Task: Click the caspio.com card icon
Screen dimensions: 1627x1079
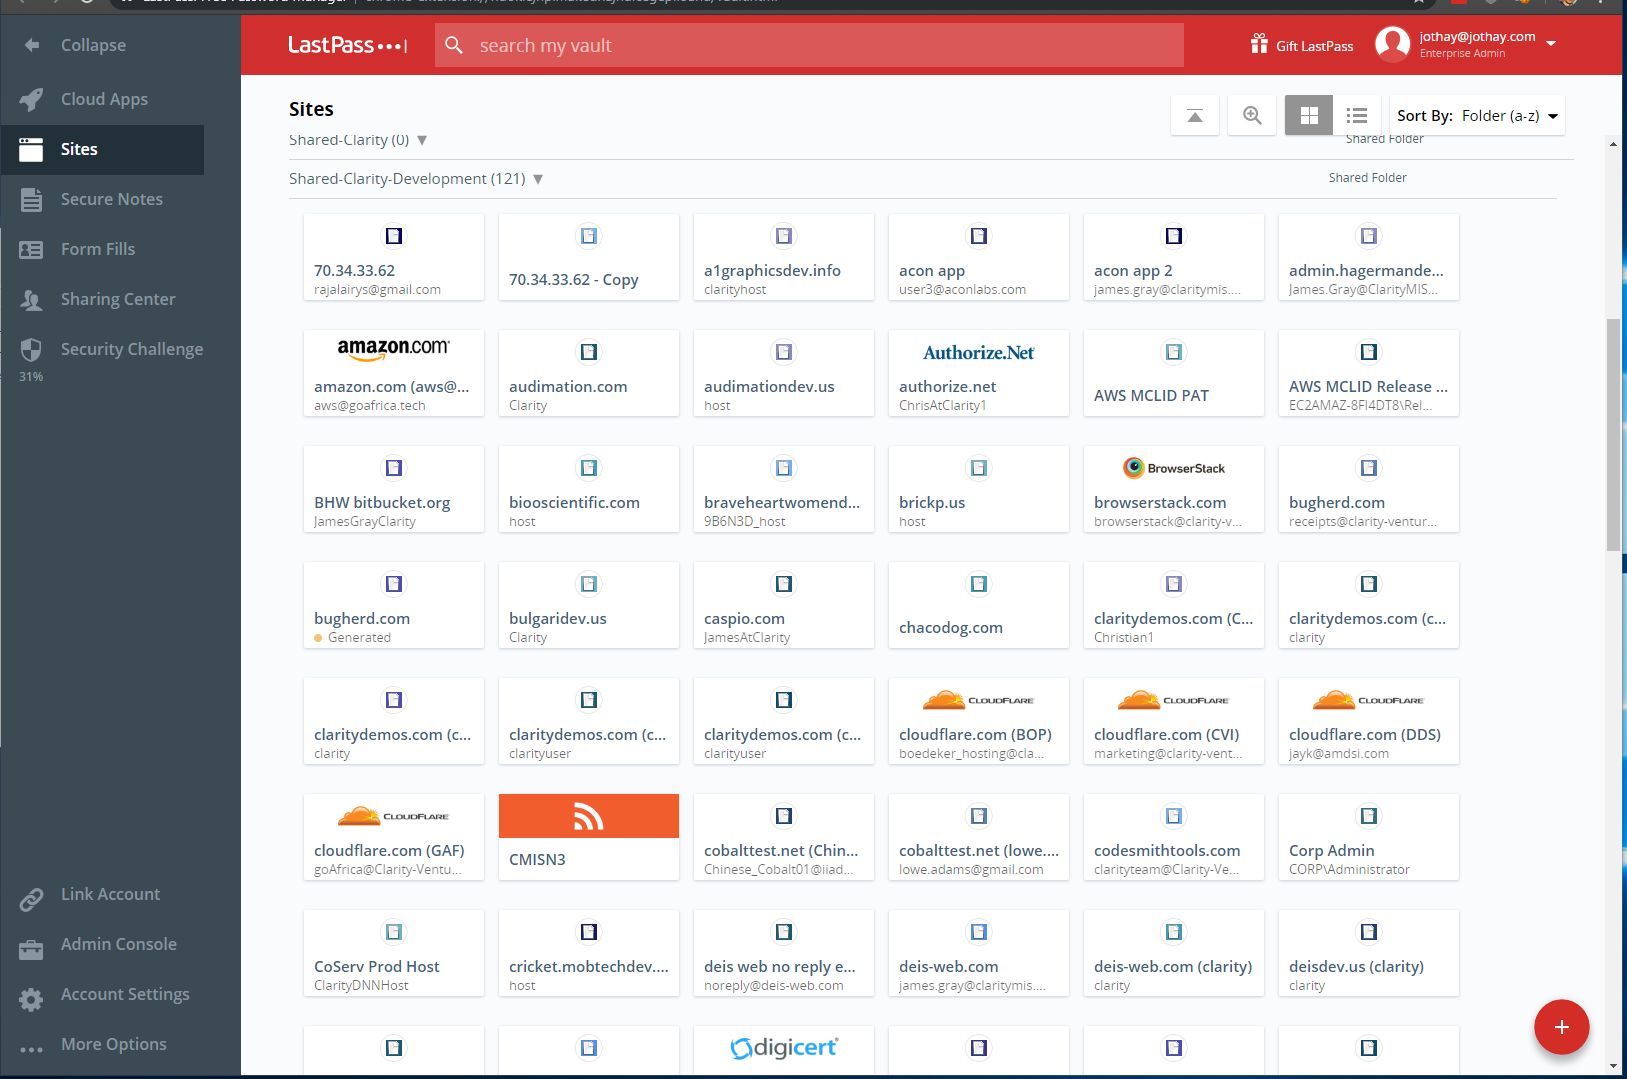Action: pos(784,584)
